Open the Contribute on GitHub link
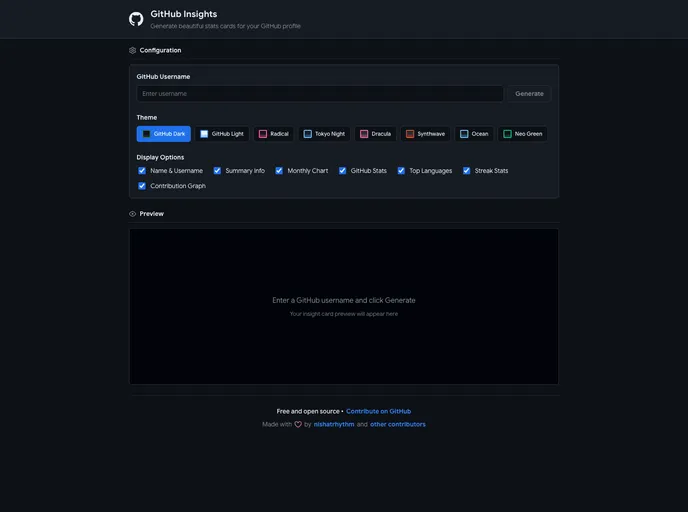 379,412
